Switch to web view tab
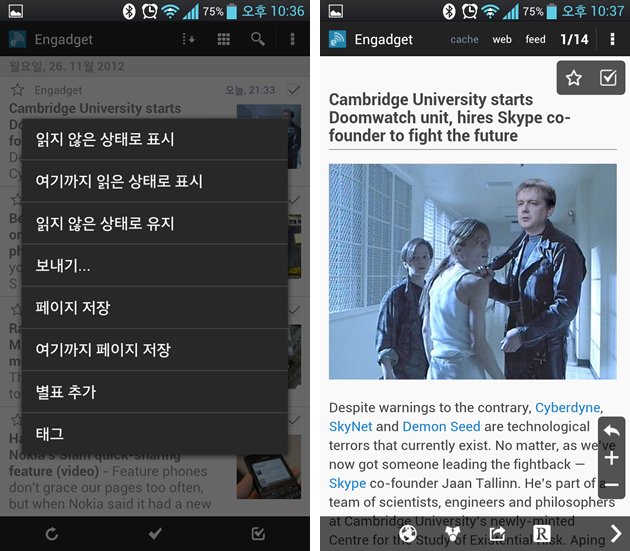 tap(502, 39)
